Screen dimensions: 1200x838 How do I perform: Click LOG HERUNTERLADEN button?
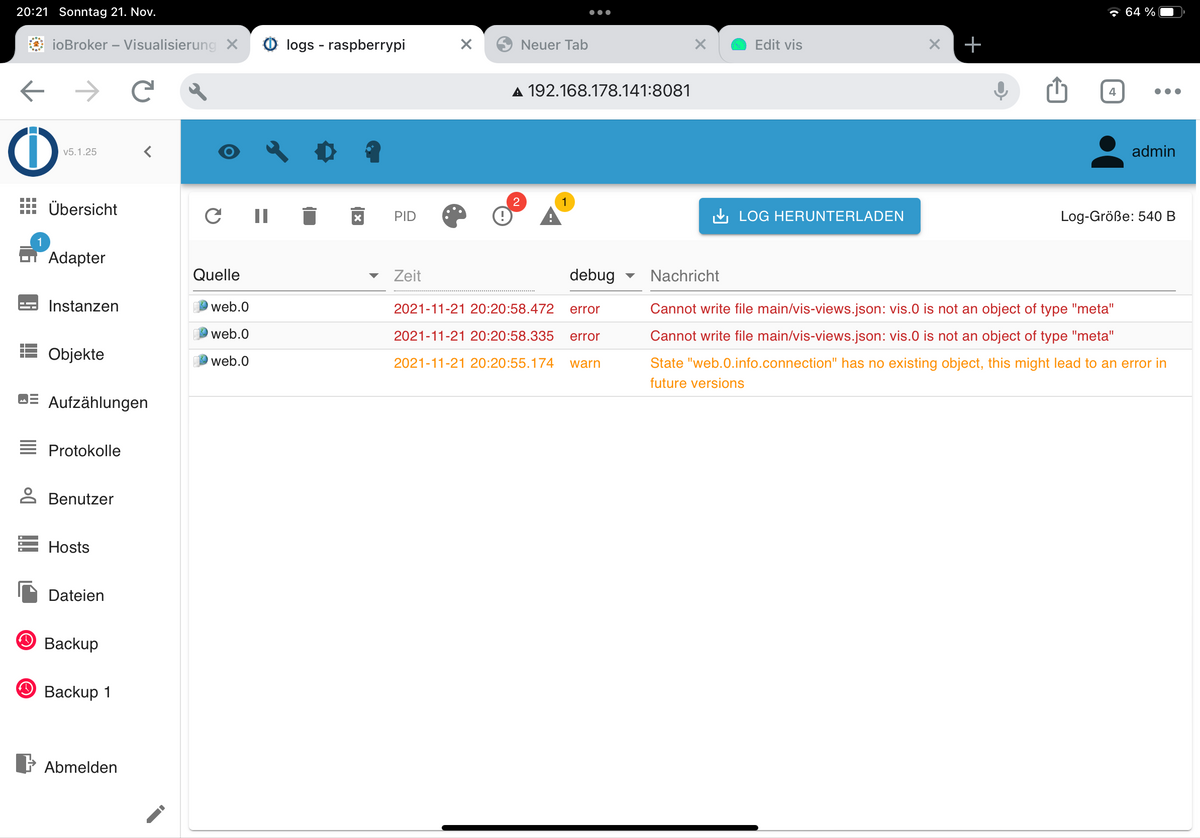coord(809,216)
